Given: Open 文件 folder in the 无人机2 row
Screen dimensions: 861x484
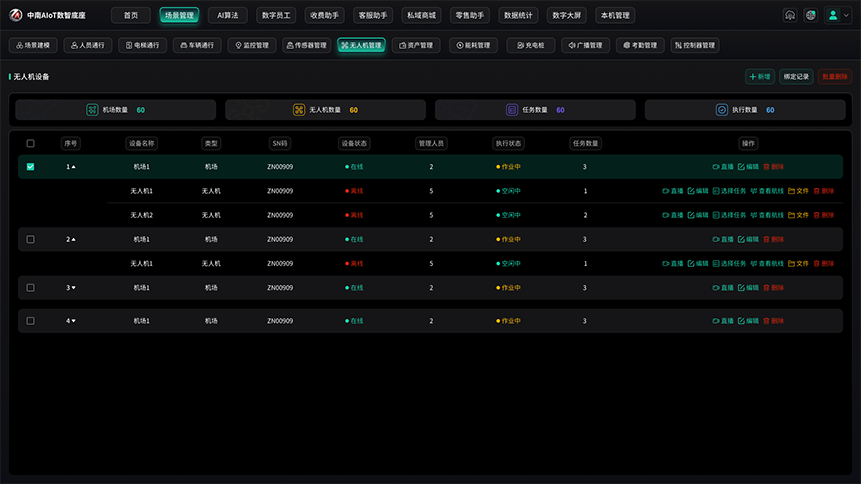Looking at the screenshot, I should (798, 215).
